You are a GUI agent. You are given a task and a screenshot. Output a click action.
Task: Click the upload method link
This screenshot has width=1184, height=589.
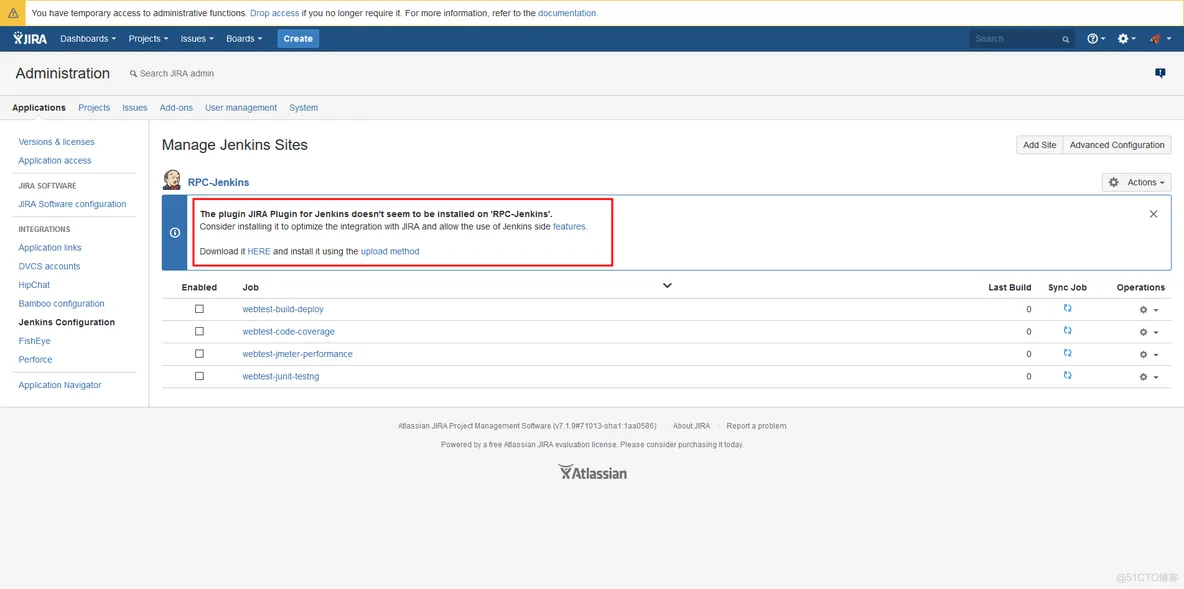[x=390, y=251]
